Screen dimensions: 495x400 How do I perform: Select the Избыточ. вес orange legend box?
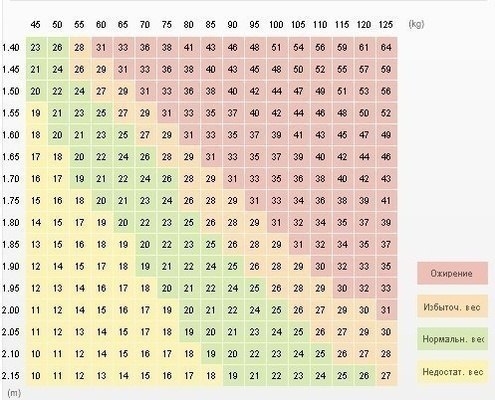tap(452, 306)
